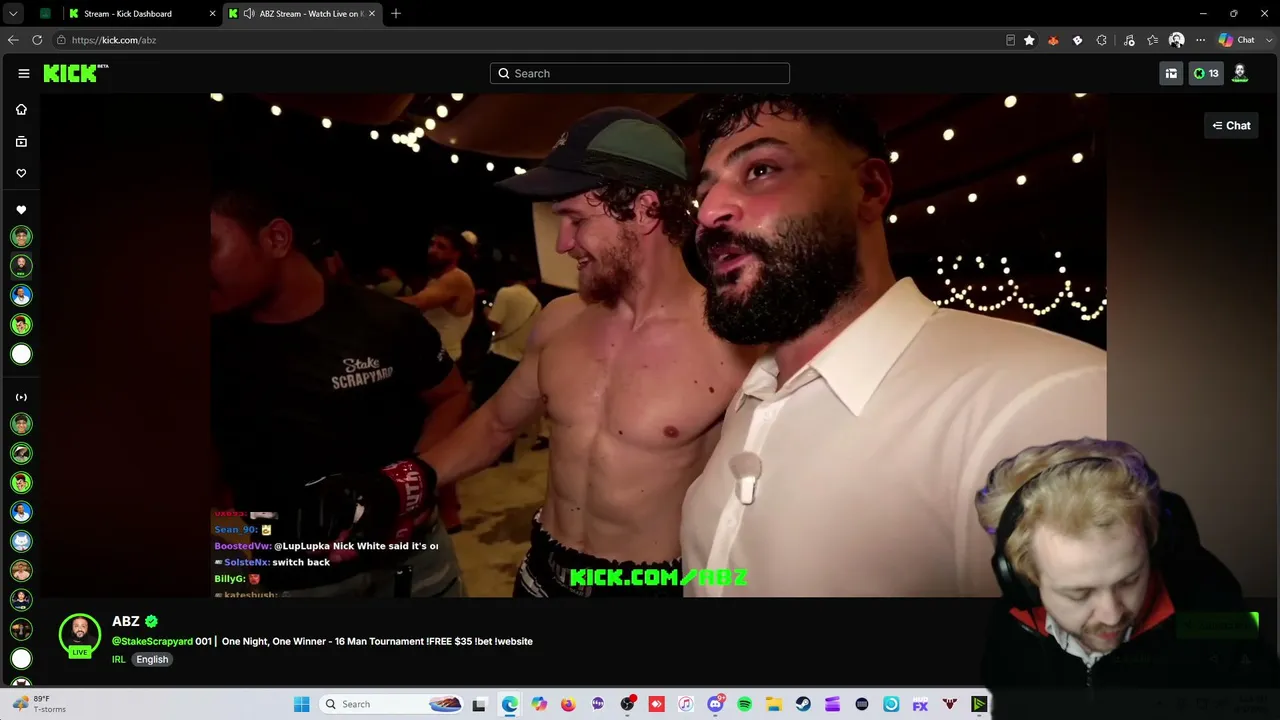The image size is (1280, 720).
Task: Reload the current page
Action: pos(37,40)
